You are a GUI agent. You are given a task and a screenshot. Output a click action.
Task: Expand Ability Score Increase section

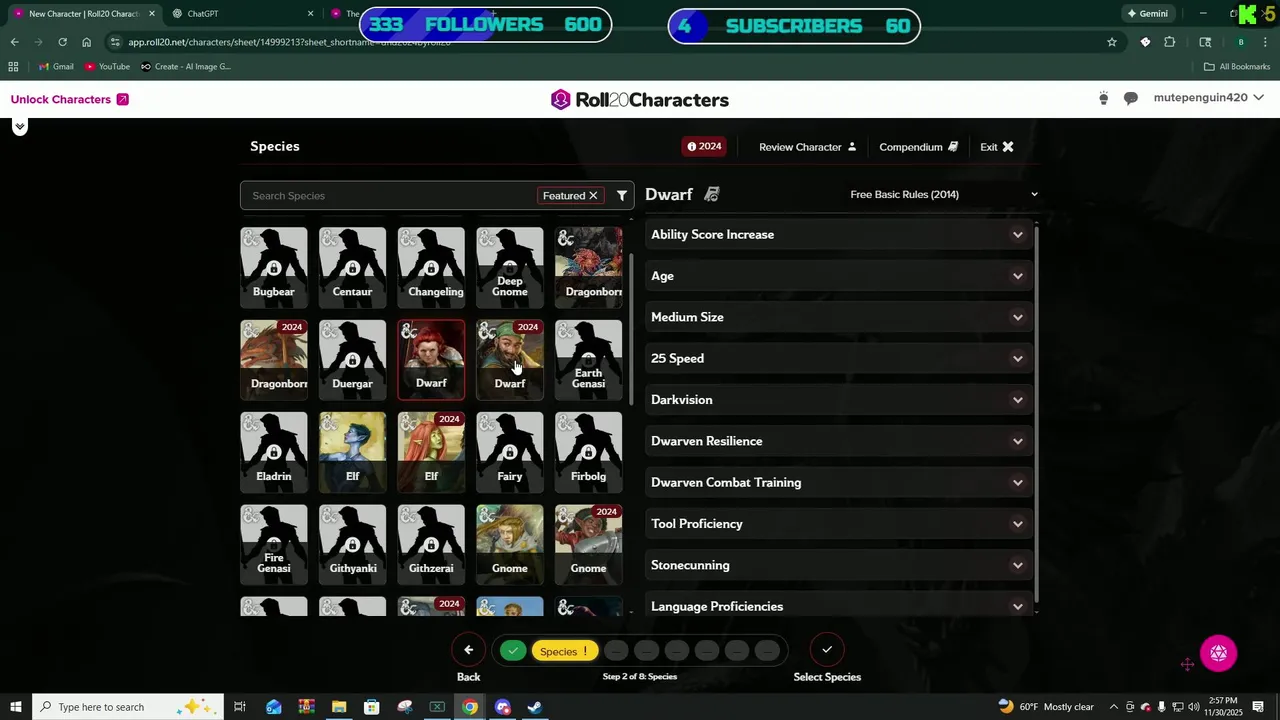[x=839, y=235]
